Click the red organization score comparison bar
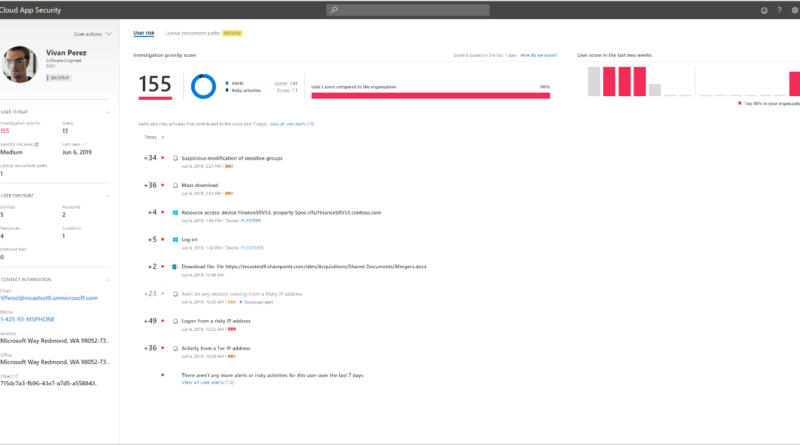The image size is (800, 445). 431,95
